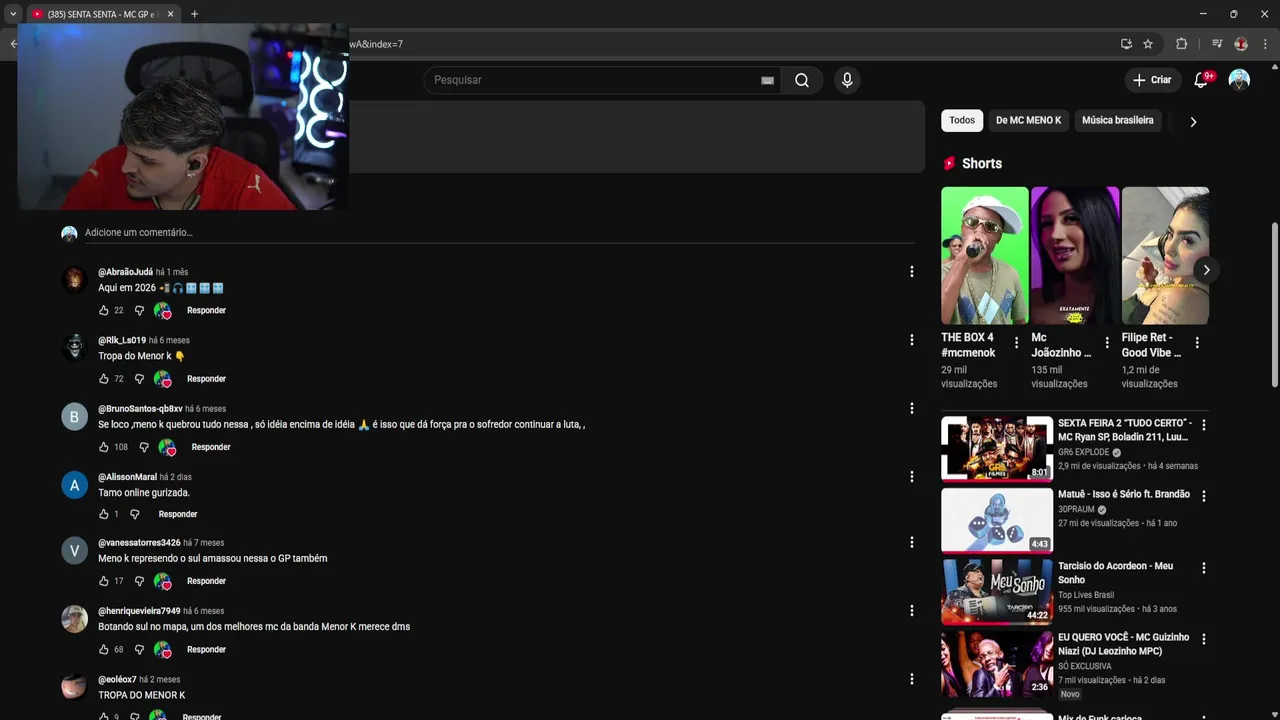The height and width of the screenshot is (720, 1280).
Task: Open menu for Tarcísio do Acordeon video
Action: click(1204, 568)
